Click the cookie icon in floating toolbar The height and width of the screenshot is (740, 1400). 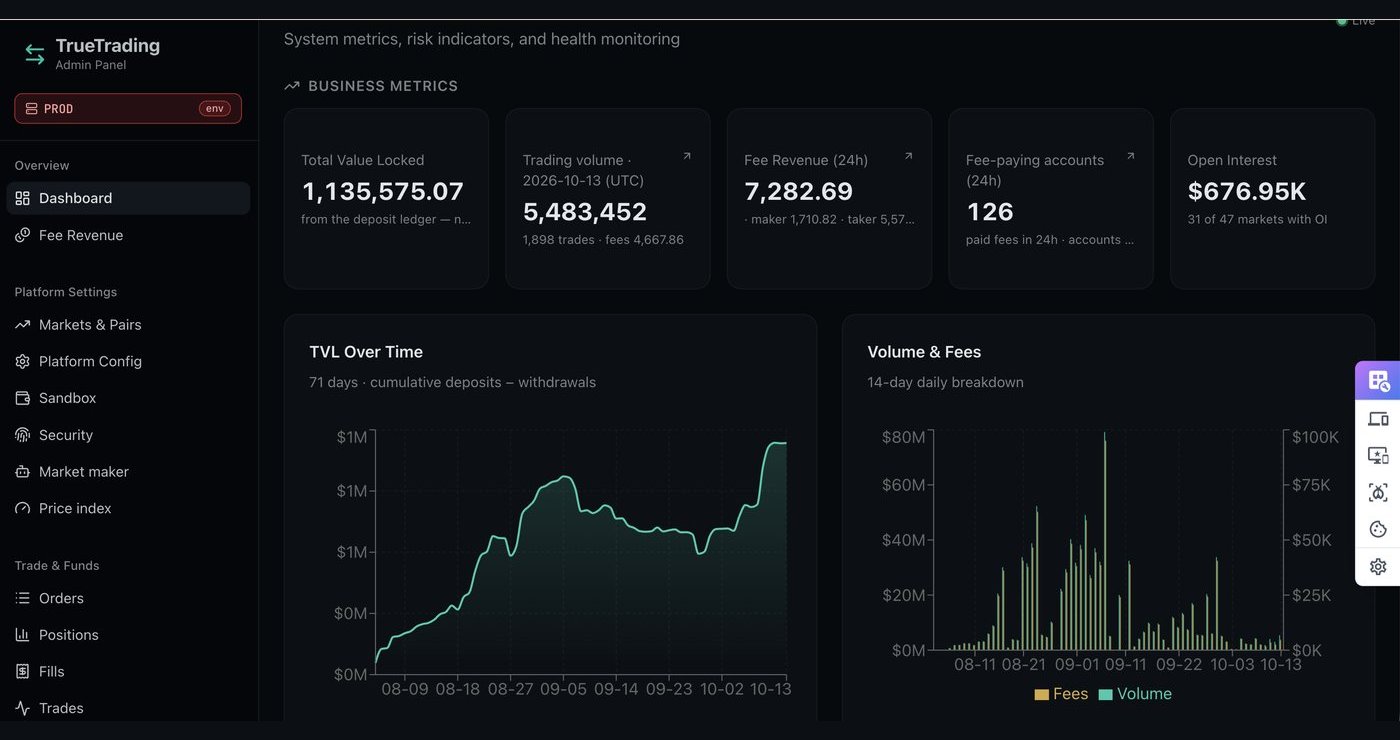point(1378,529)
